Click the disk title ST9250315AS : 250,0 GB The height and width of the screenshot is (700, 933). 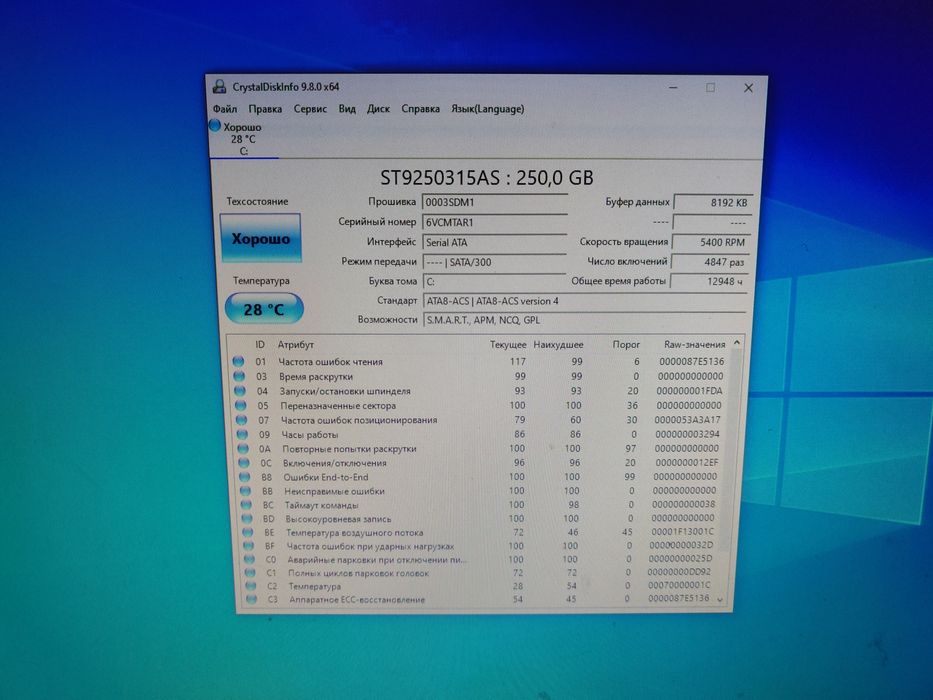pyautogui.click(x=487, y=177)
